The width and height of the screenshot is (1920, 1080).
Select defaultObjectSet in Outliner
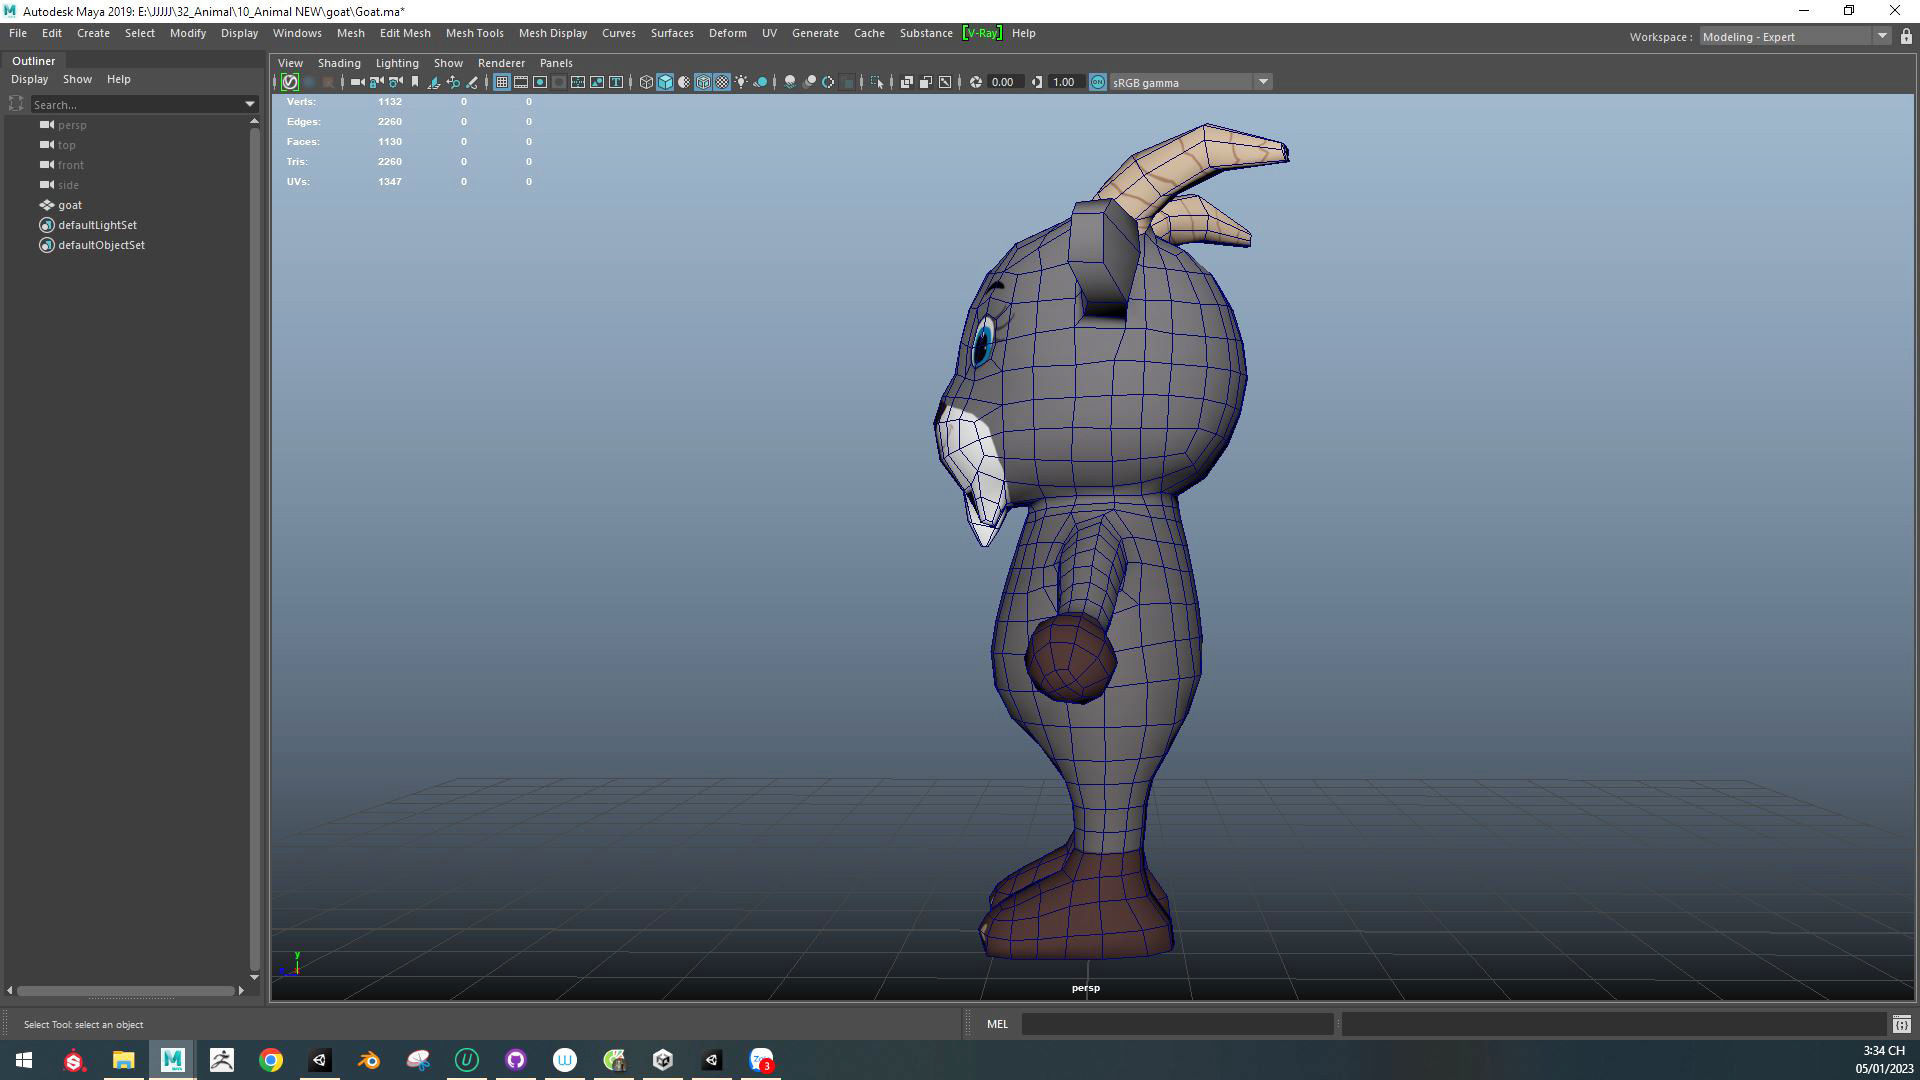(101, 245)
